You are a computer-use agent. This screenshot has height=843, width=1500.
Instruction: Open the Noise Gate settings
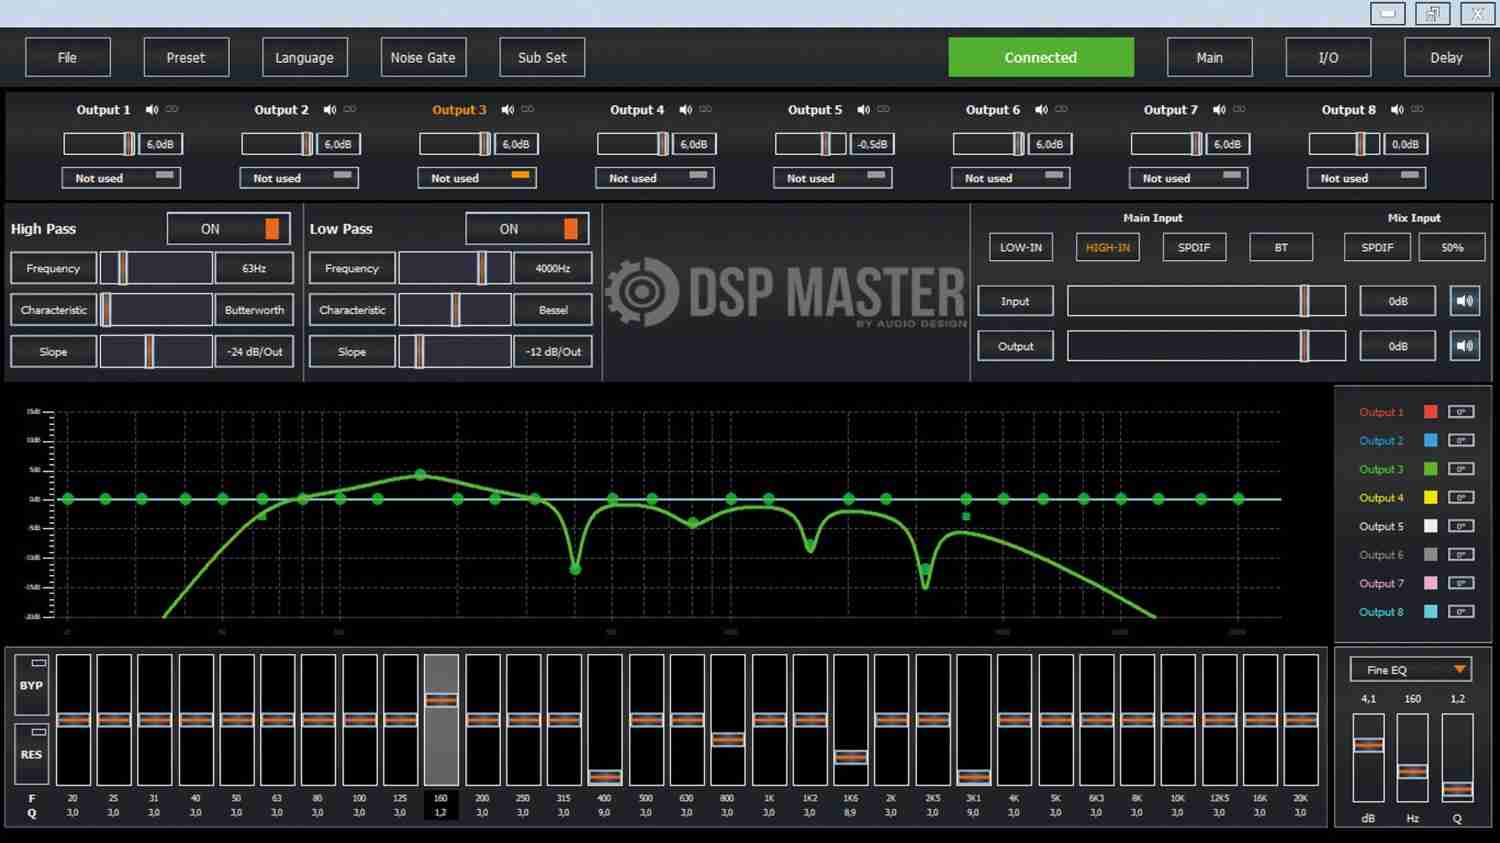click(x=423, y=58)
